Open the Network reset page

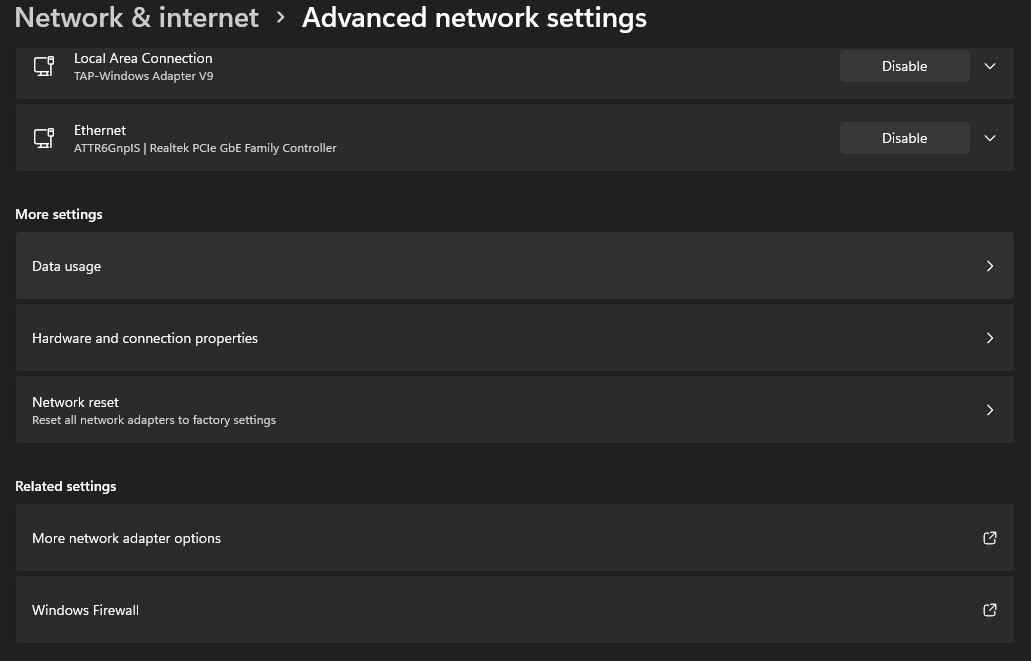tap(76, 402)
